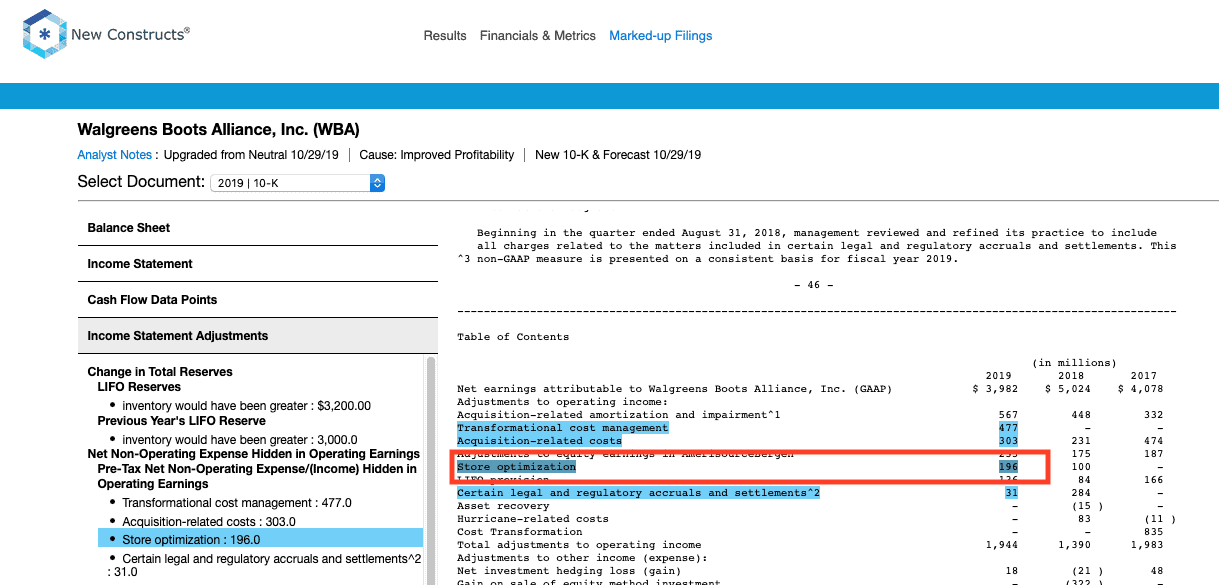The image size is (1219, 585).
Task: Click highlighted Certain legal and regulatory accruals in filing
Action: 638,493
